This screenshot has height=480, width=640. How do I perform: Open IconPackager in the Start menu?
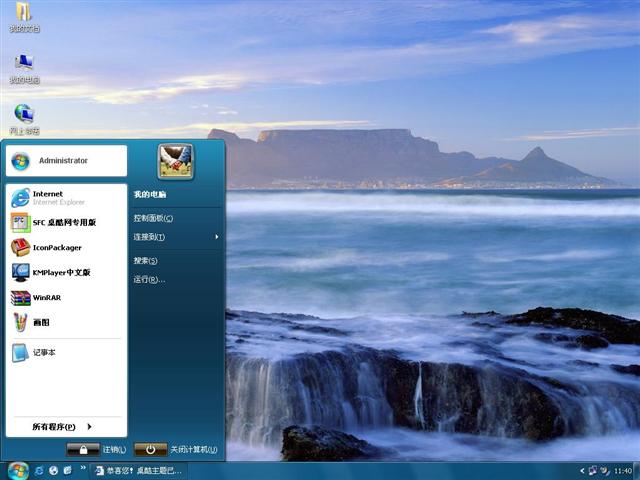click(56, 247)
